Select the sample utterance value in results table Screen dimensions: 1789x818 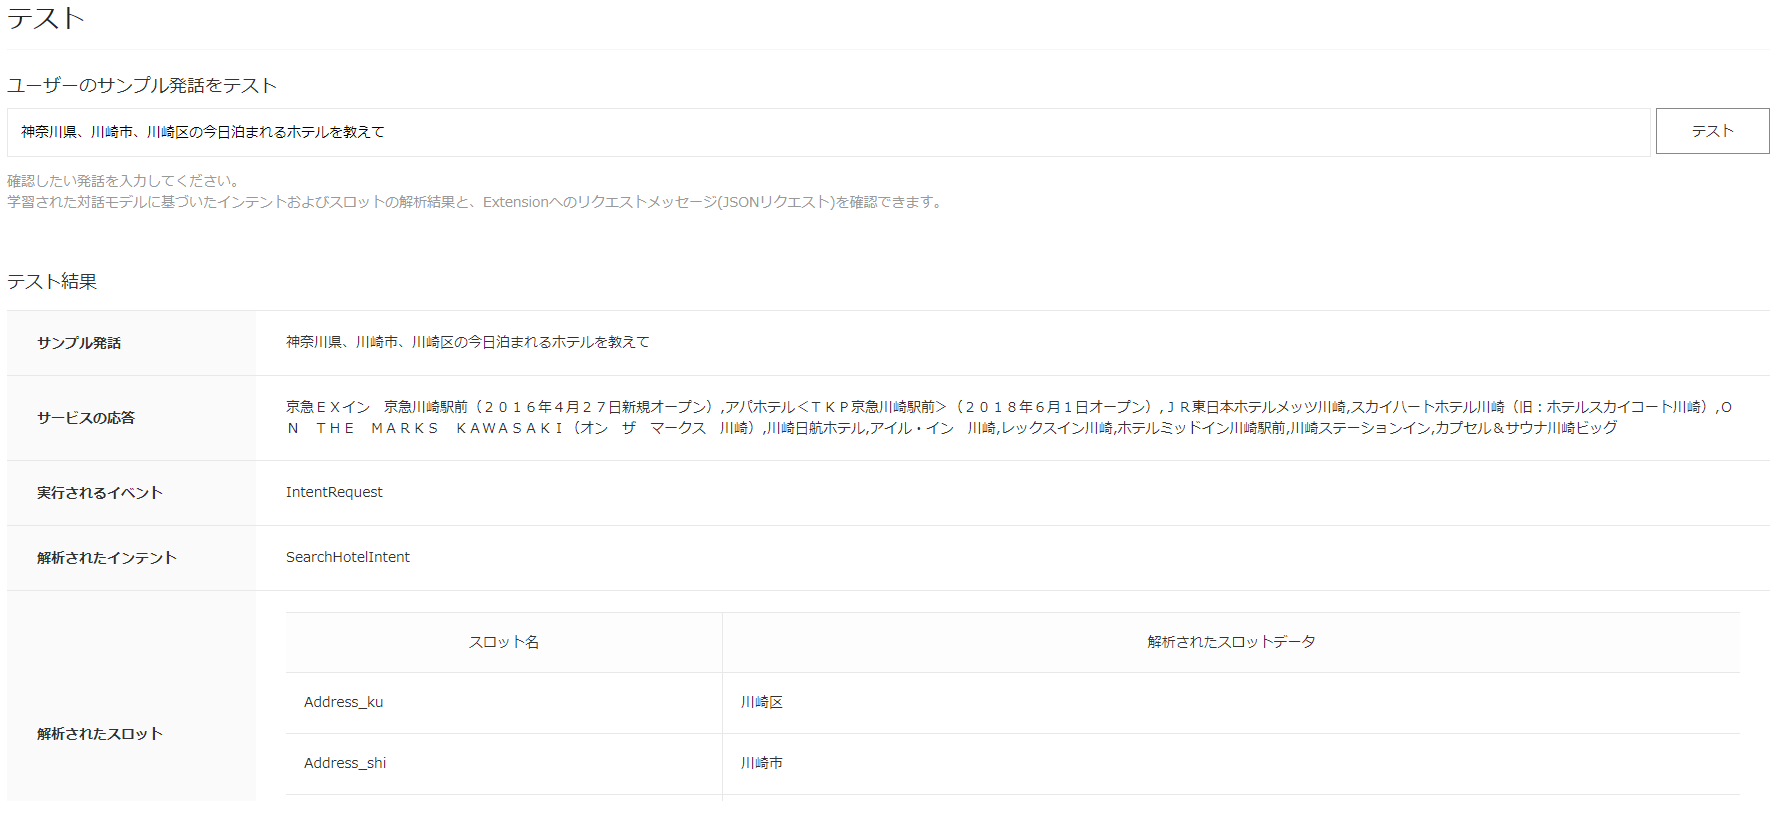coord(468,342)
